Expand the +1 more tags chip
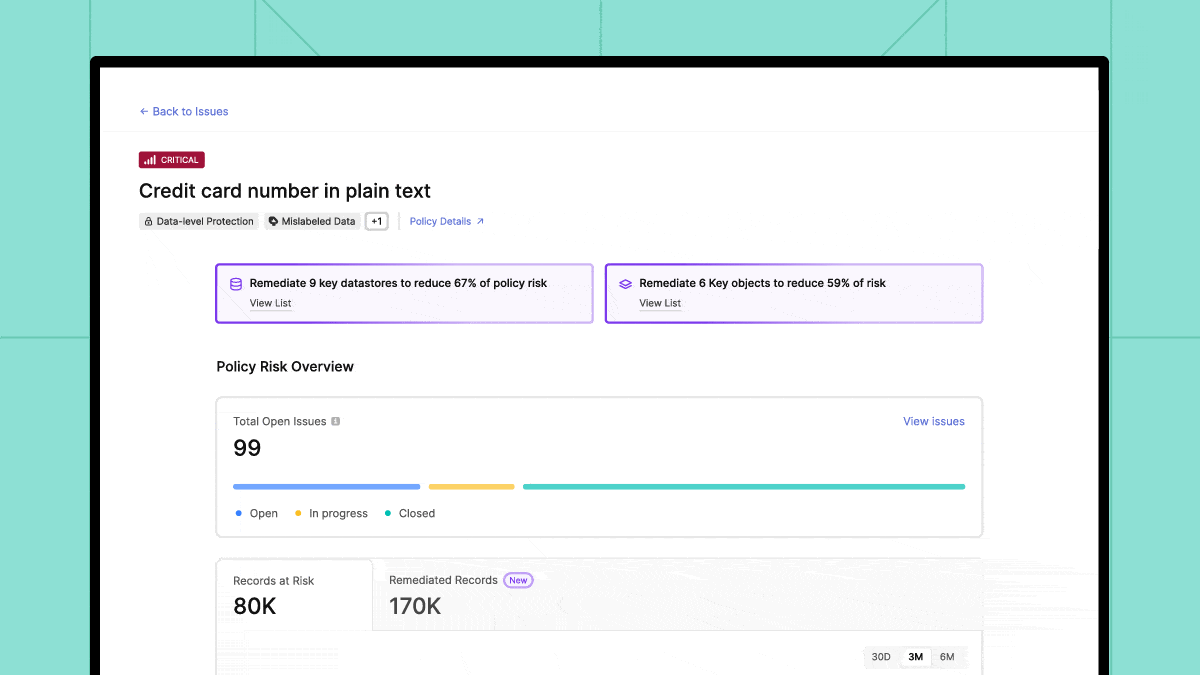This screenshot has height=675, width=1200. (376, 222)
